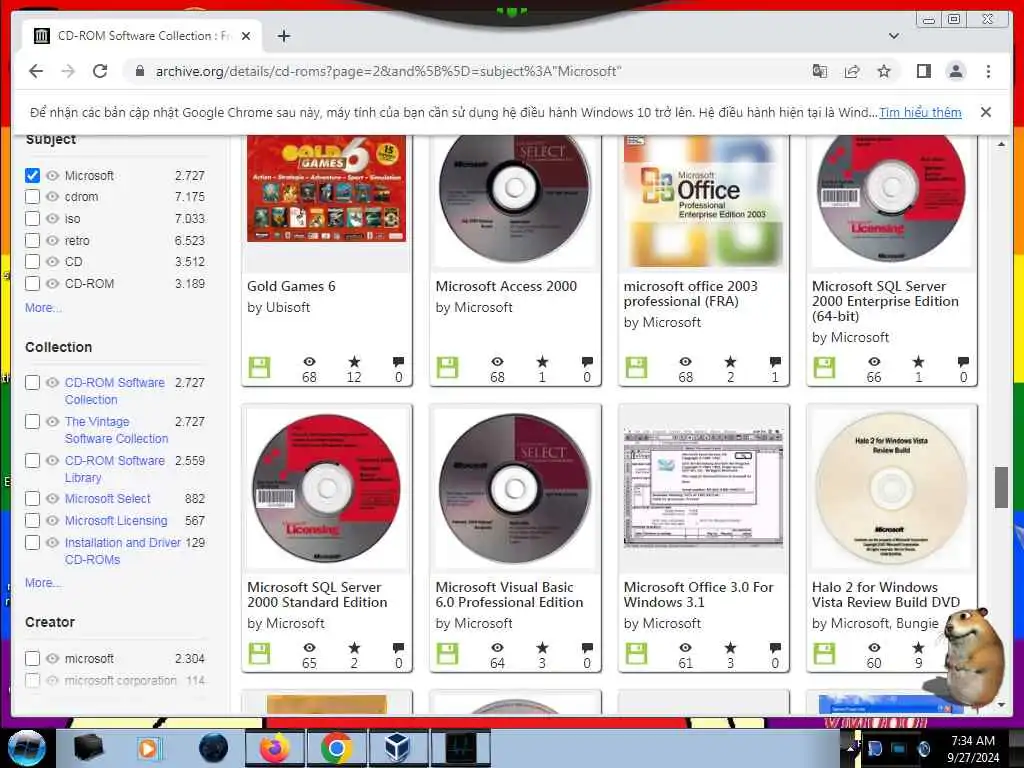
Task: Share this page via share icon
Action: (x=852, y=71)
